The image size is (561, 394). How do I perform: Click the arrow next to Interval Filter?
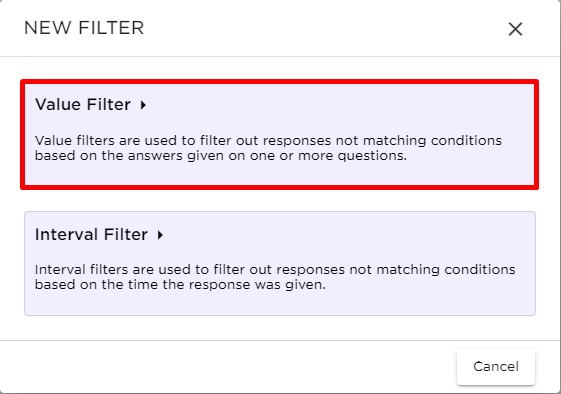click(x=160, y=235)
